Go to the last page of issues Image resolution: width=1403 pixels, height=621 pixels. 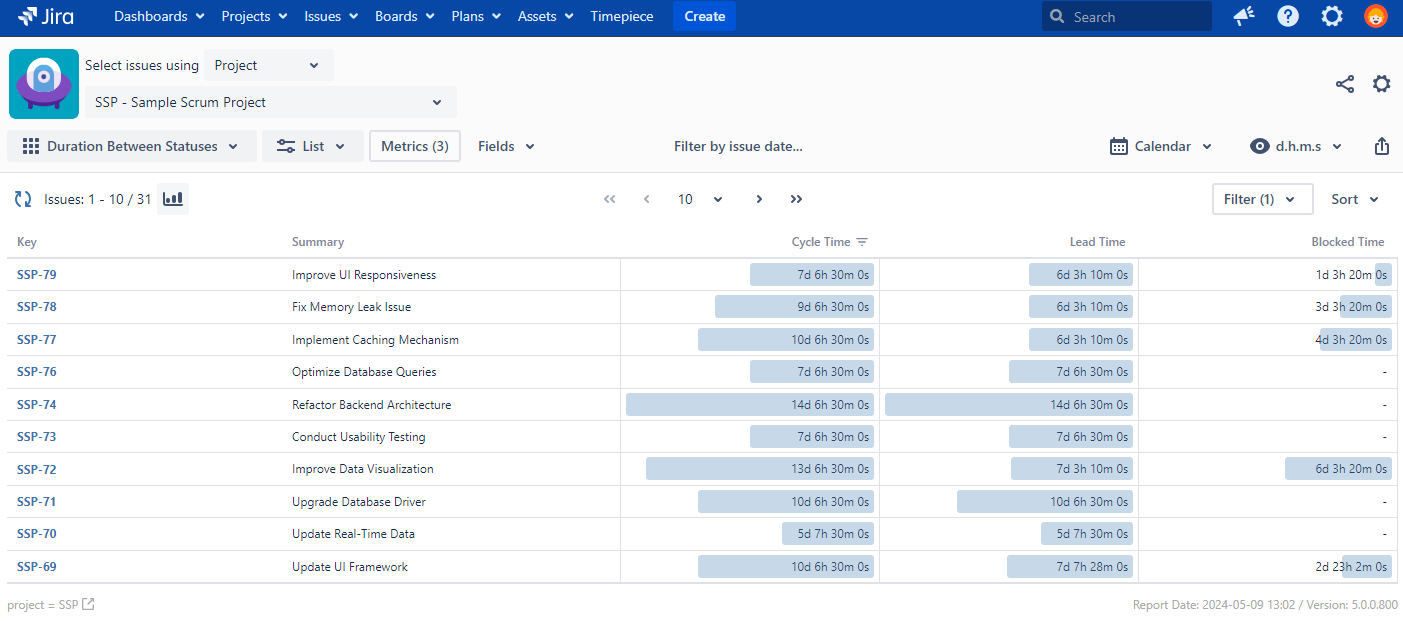[x=796, y=199]
